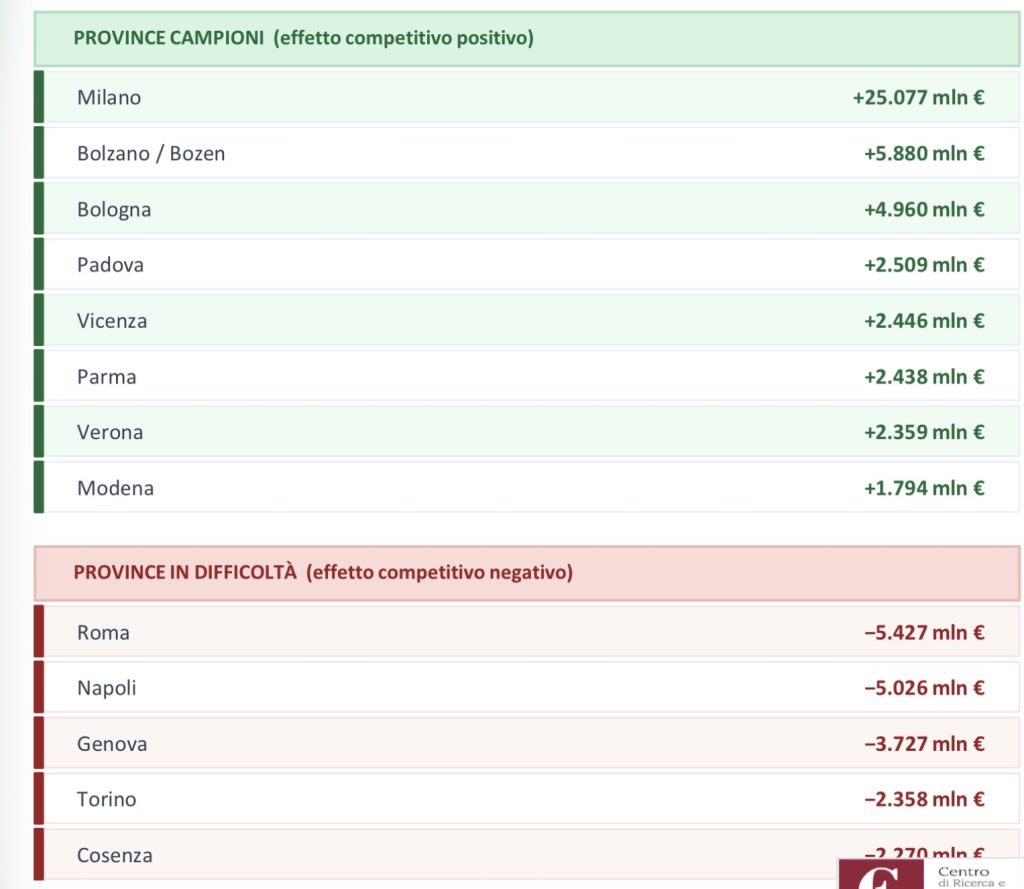Click the −2.358 mln € Torino value

[x=923, y=799]
